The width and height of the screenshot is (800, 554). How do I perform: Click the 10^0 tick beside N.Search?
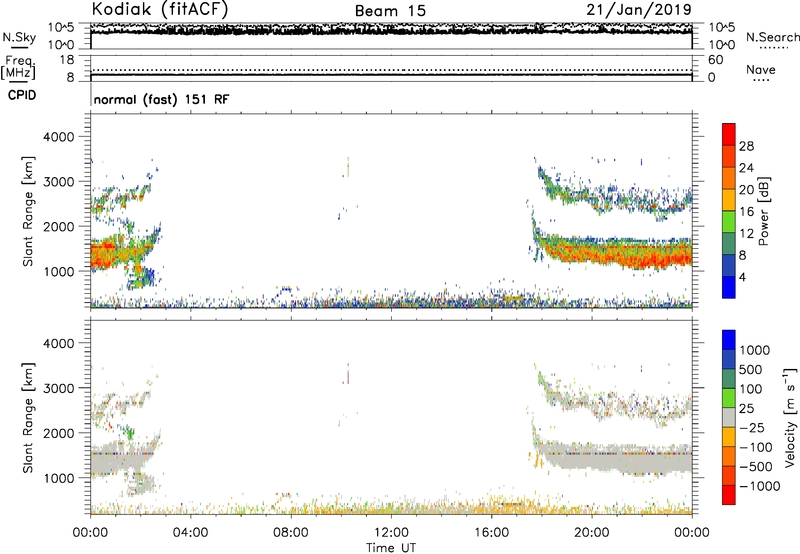[722, 45]
